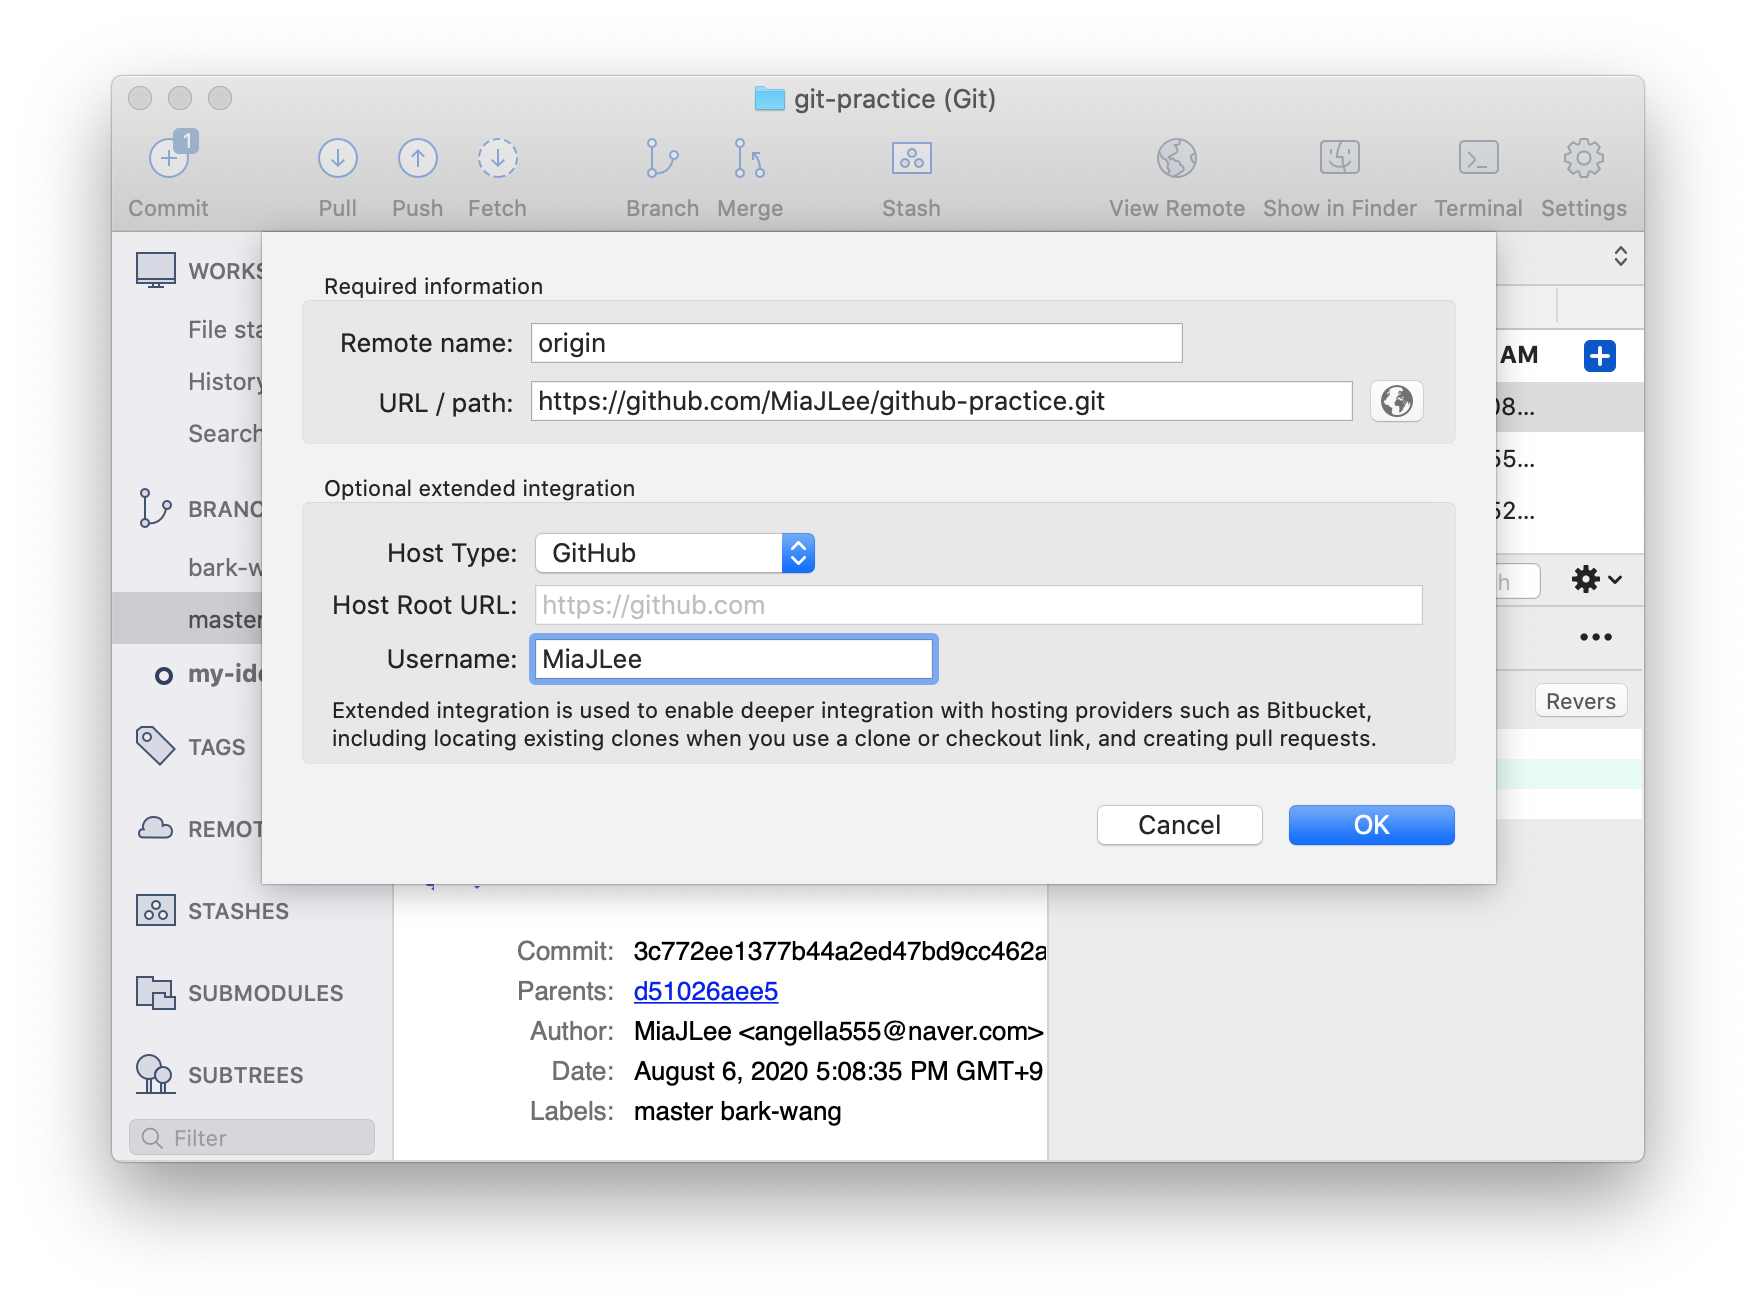The image size is (1756, 1310).
Task: Click the globe icon beside the URL field
Action: (1396, 402)
